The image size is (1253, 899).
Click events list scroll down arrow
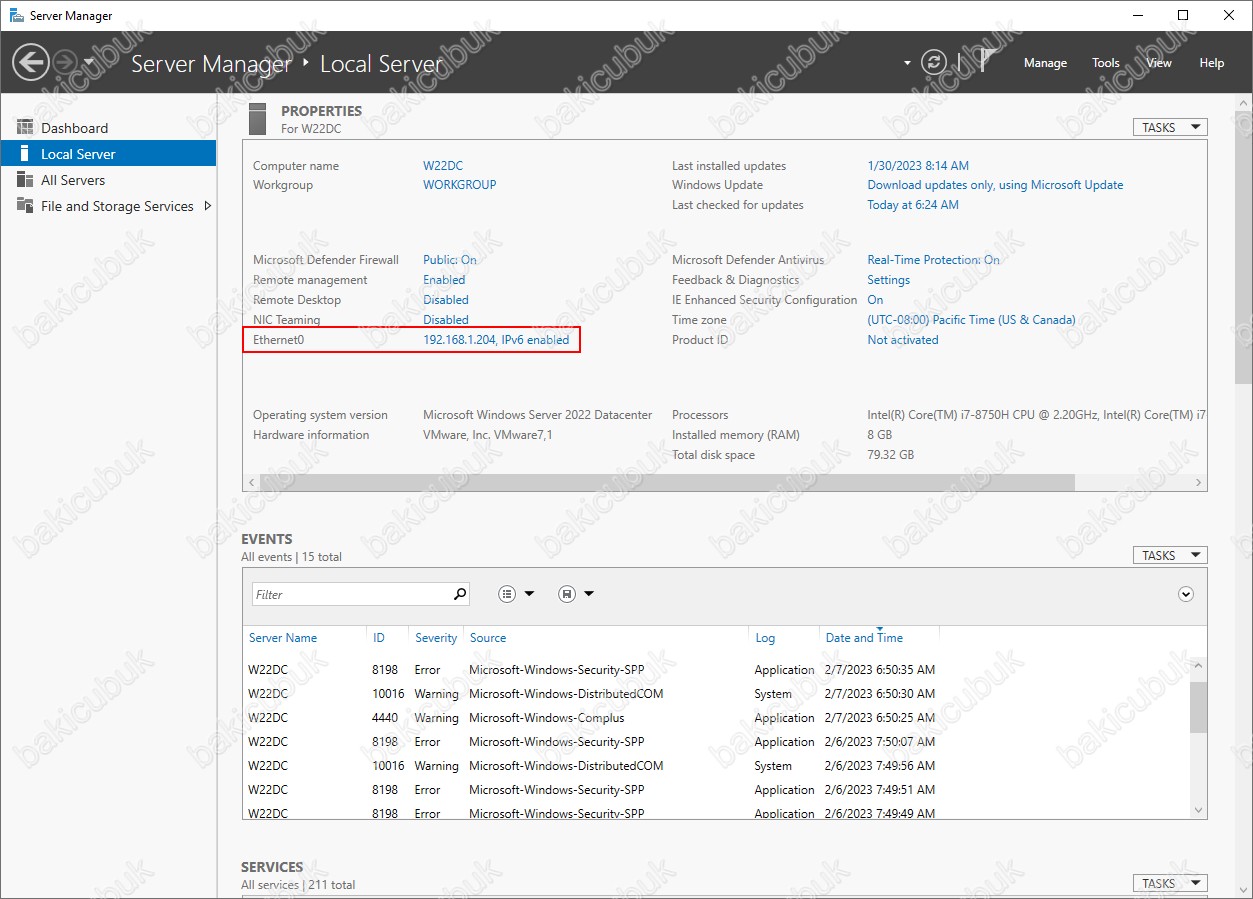[1198, 809]
